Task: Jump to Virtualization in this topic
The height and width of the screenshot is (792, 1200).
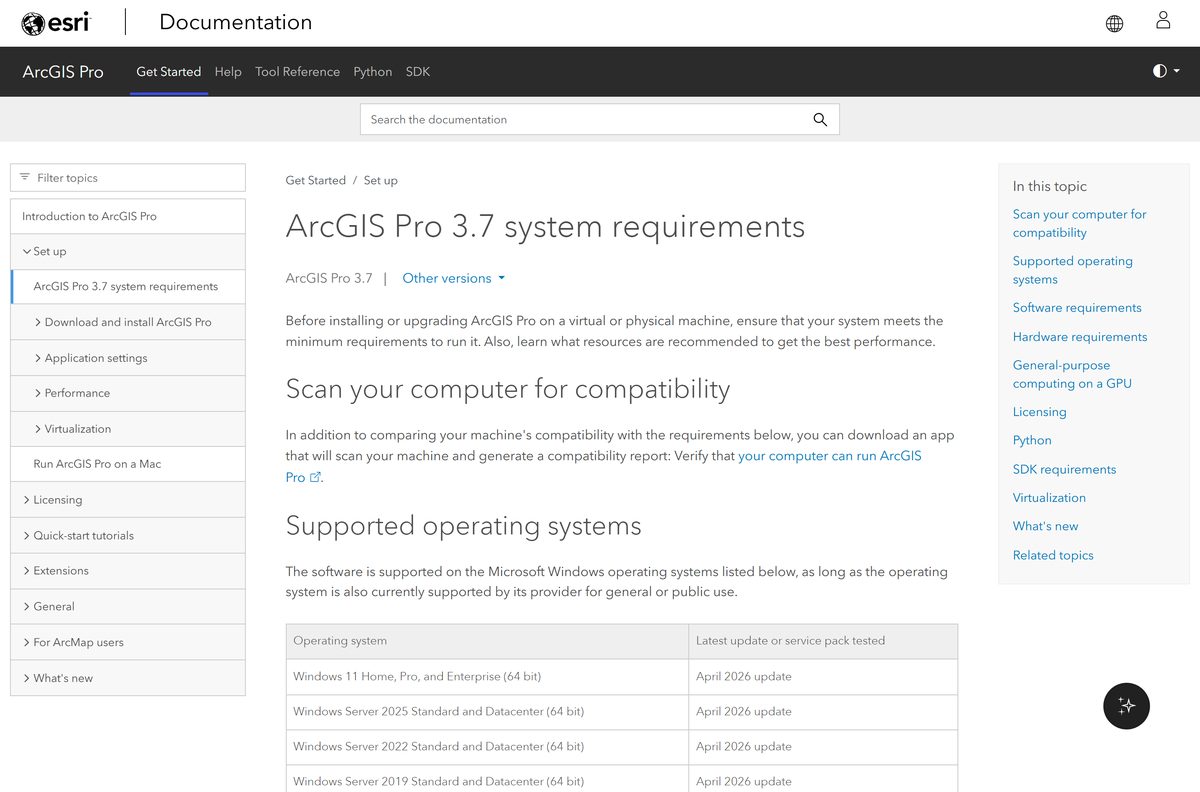Action: tap(1049, 497)
